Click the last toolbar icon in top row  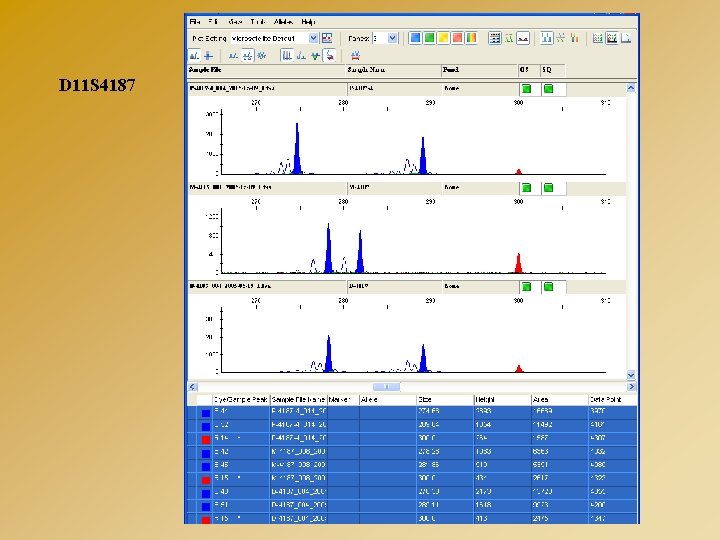[x=626, y=38]
